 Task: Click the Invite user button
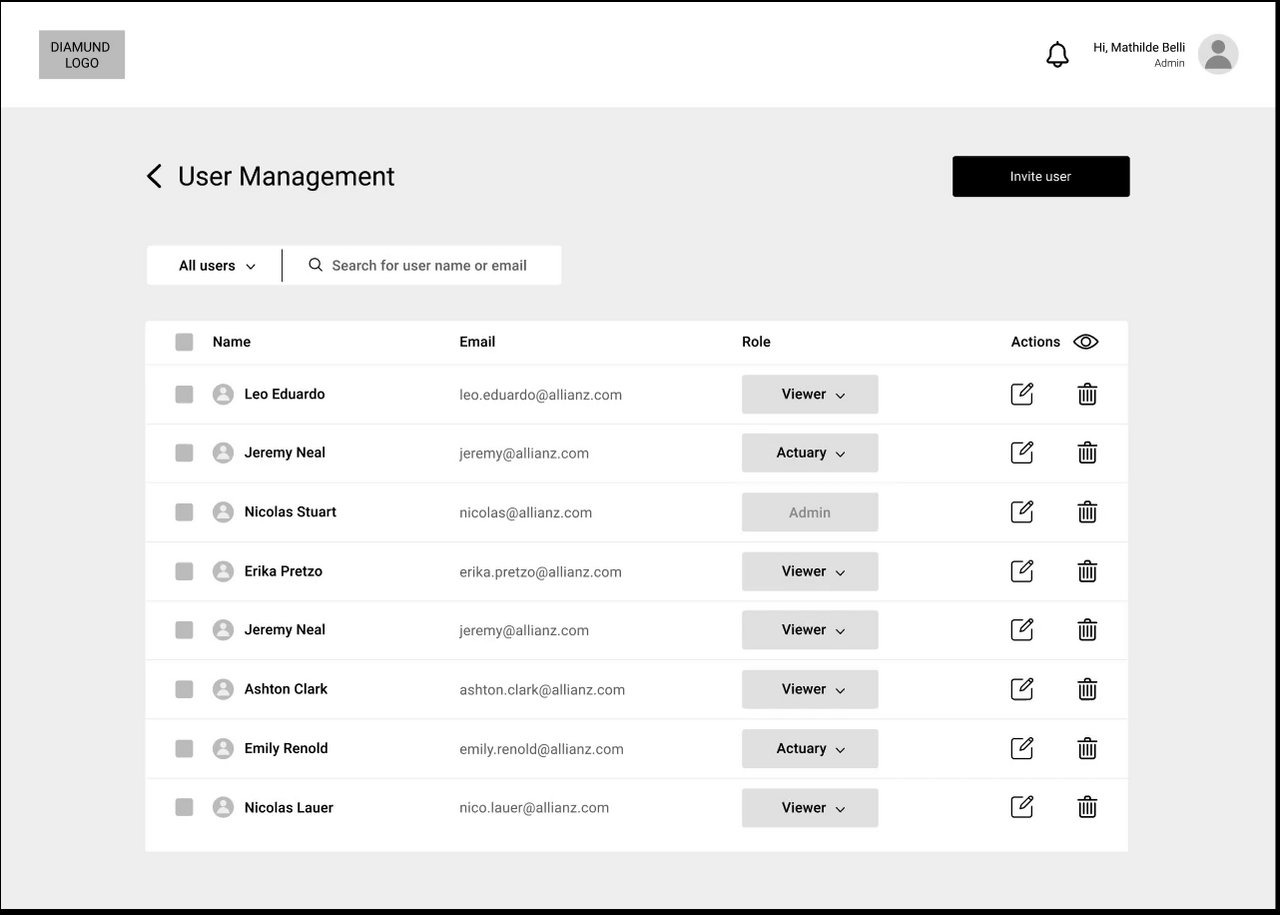(1040, 176)
